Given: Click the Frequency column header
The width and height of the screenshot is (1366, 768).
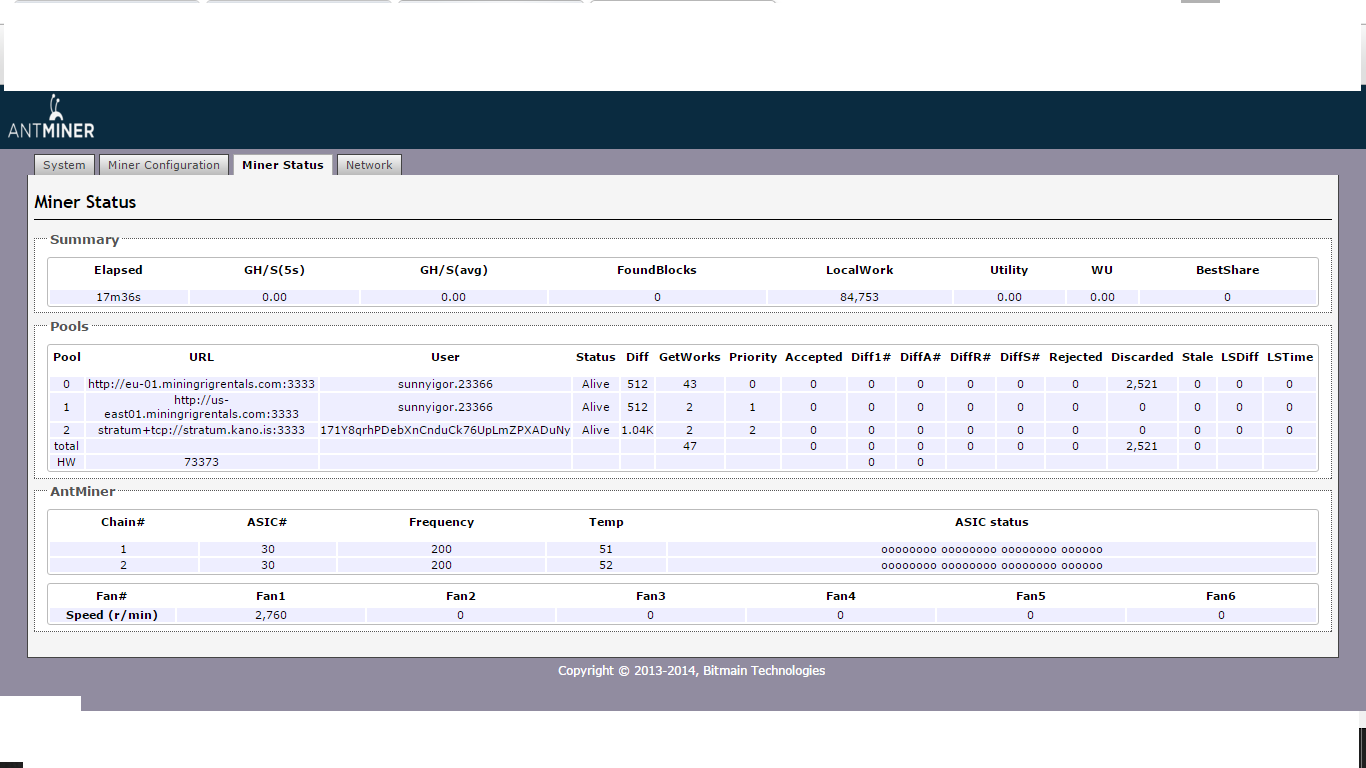Looking at the screenshot, I should [x=441, y=522].
